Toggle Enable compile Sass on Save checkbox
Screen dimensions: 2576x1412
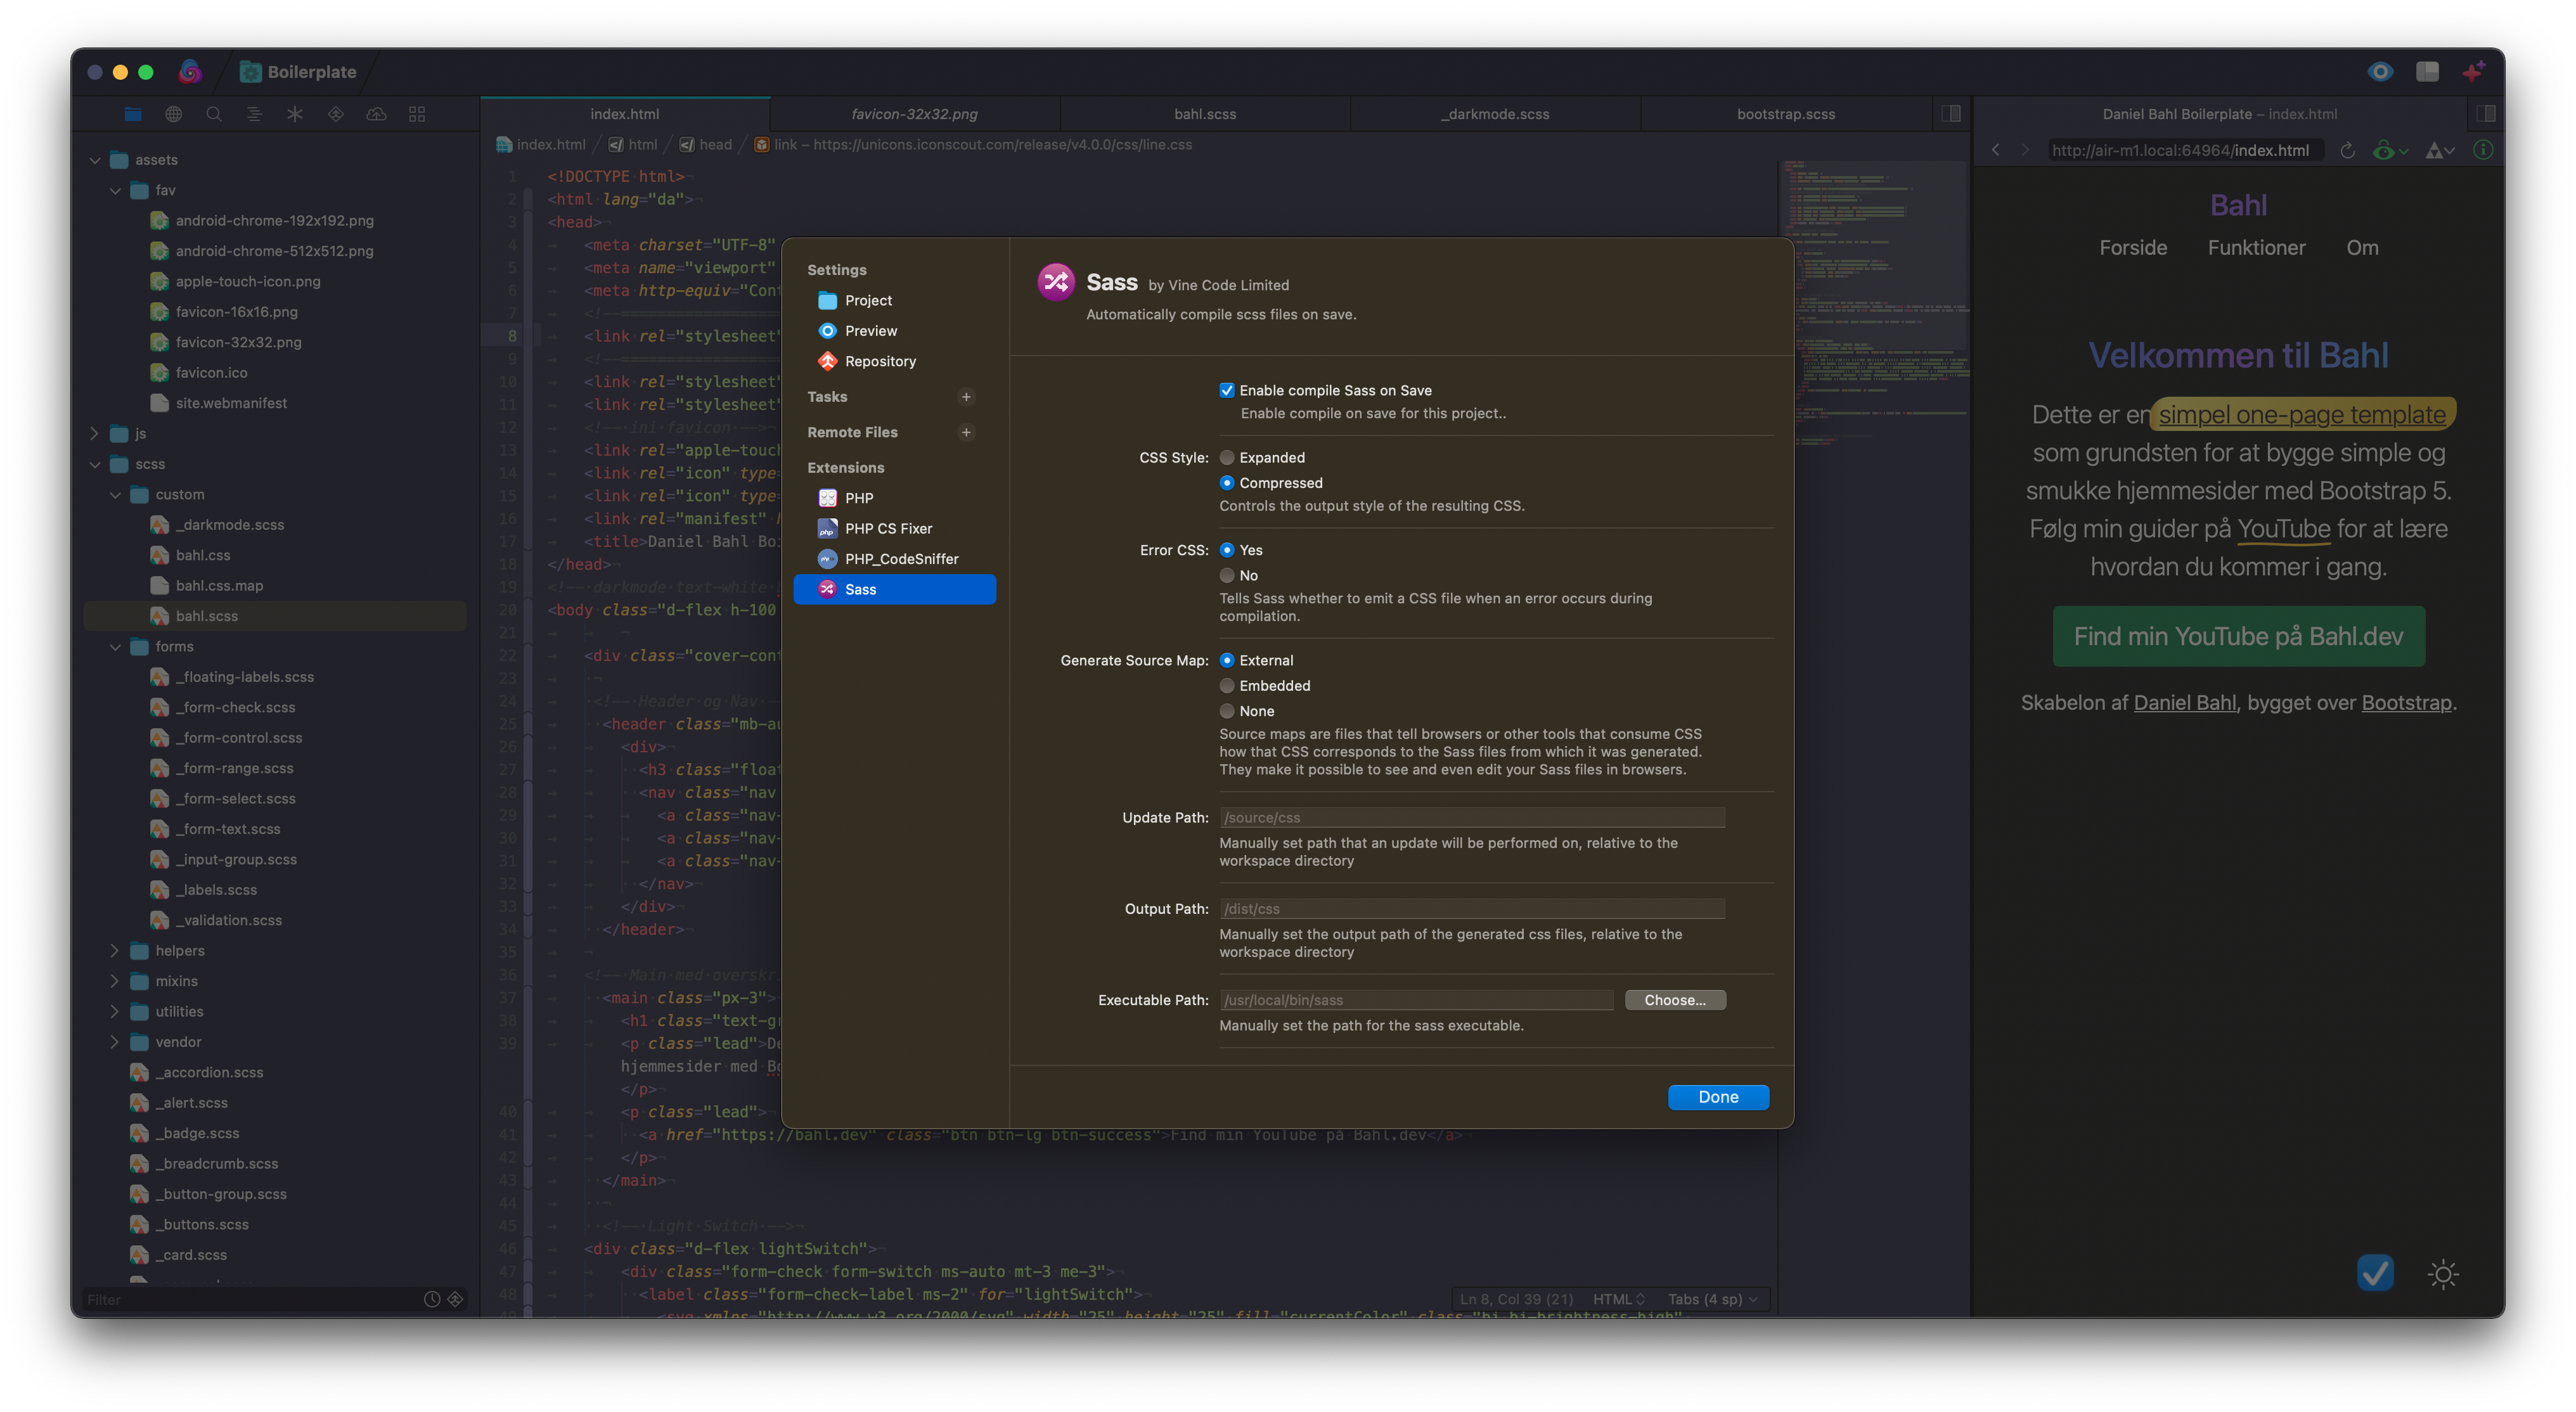(x=1227, y=390)
